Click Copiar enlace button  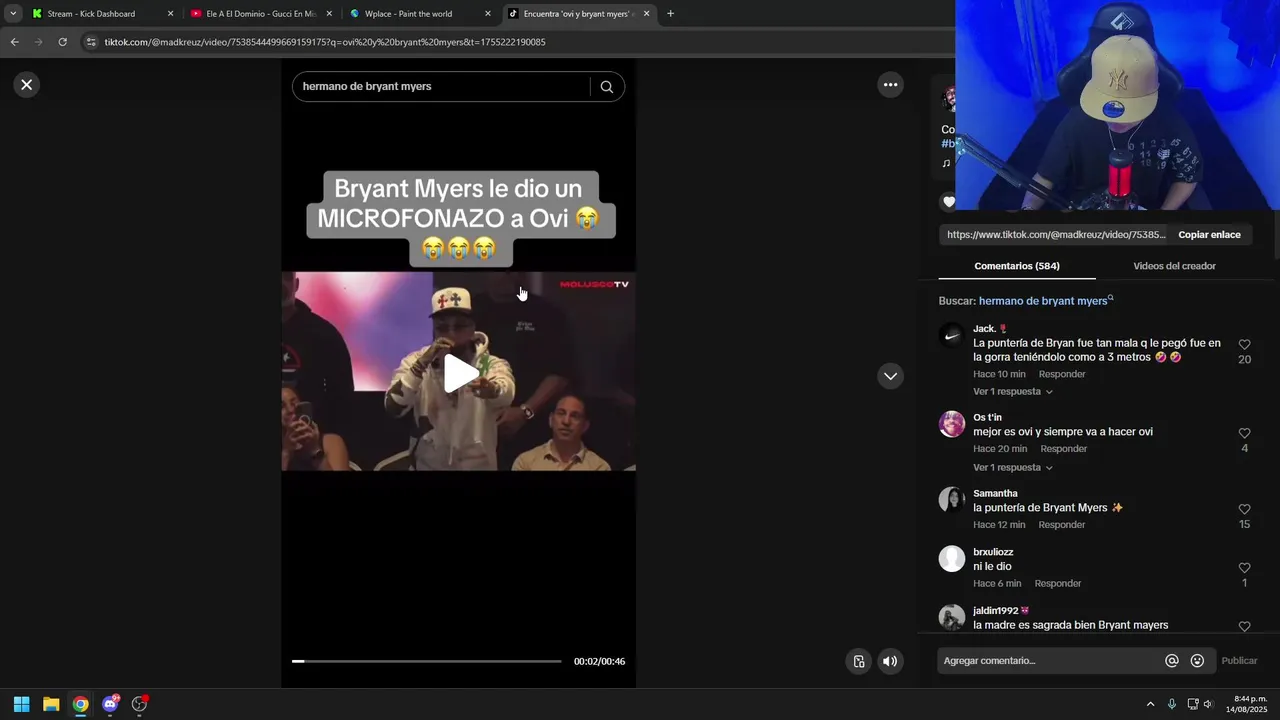[1209, 235]
